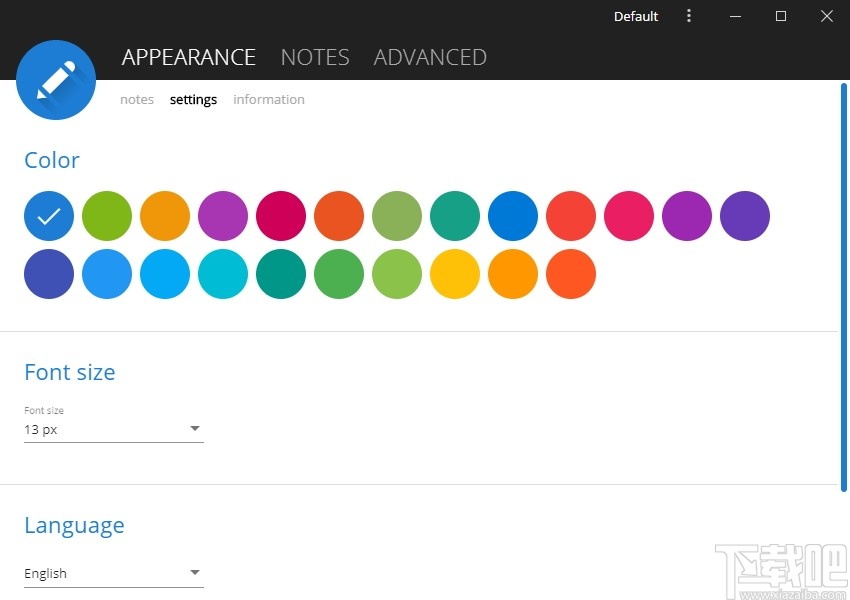Click the vertical scrollbar thumb
The height and width of the screenshot is (600, 850).
[x=843, y=290]
